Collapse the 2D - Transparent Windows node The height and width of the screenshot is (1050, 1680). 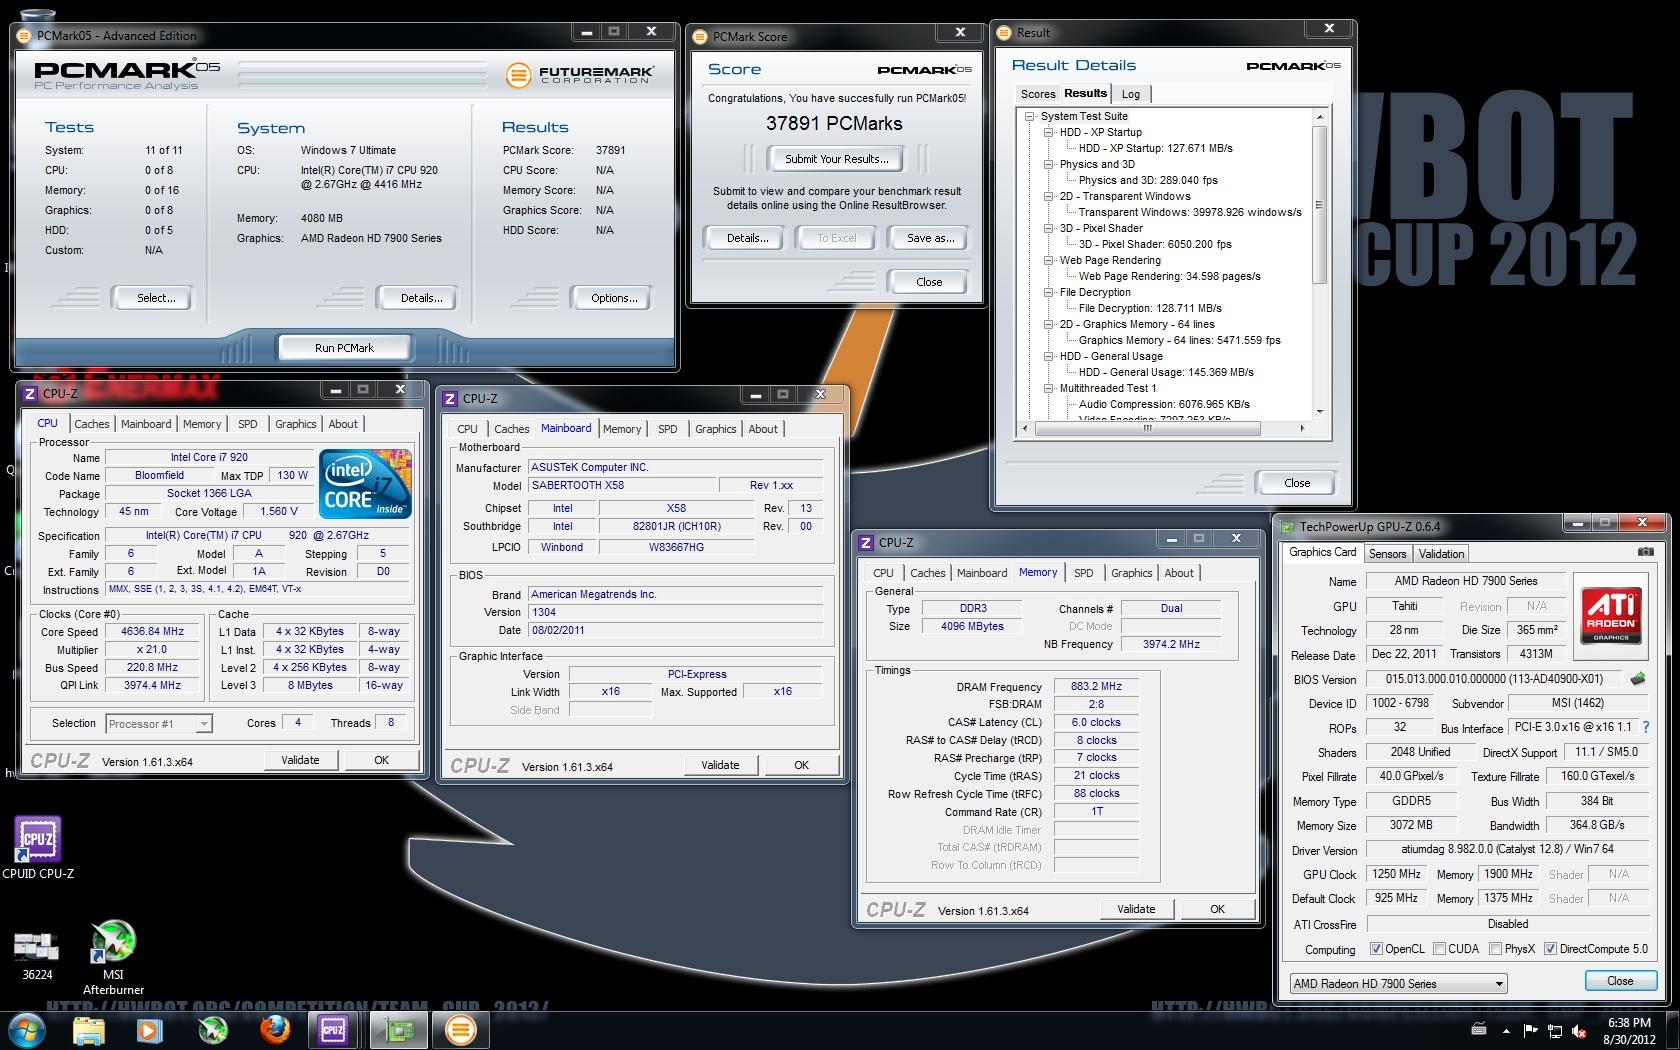tap(1048, 196)
